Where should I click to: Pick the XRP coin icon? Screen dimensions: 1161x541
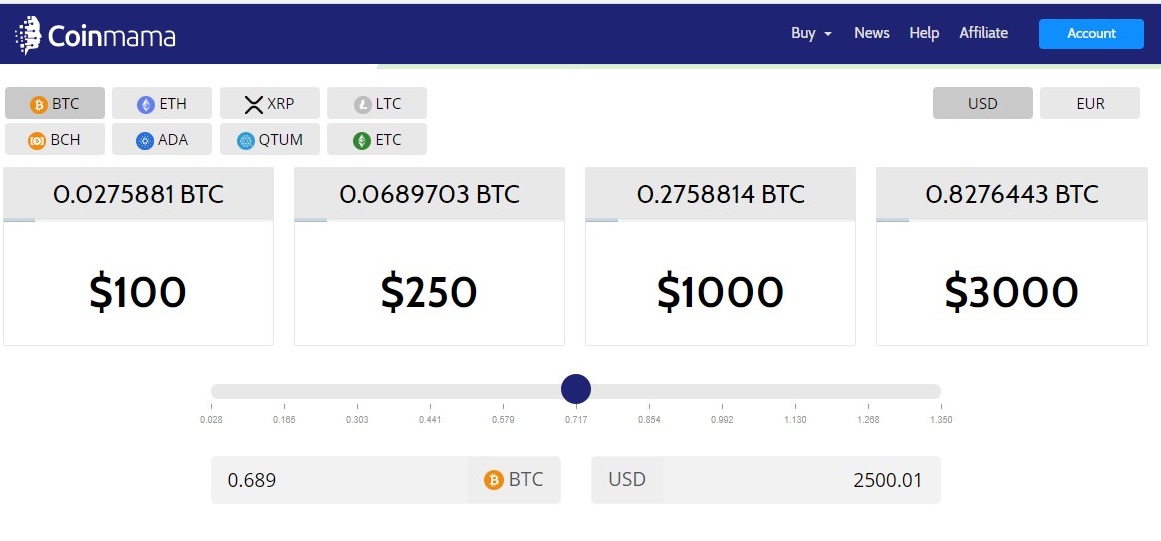253,104
